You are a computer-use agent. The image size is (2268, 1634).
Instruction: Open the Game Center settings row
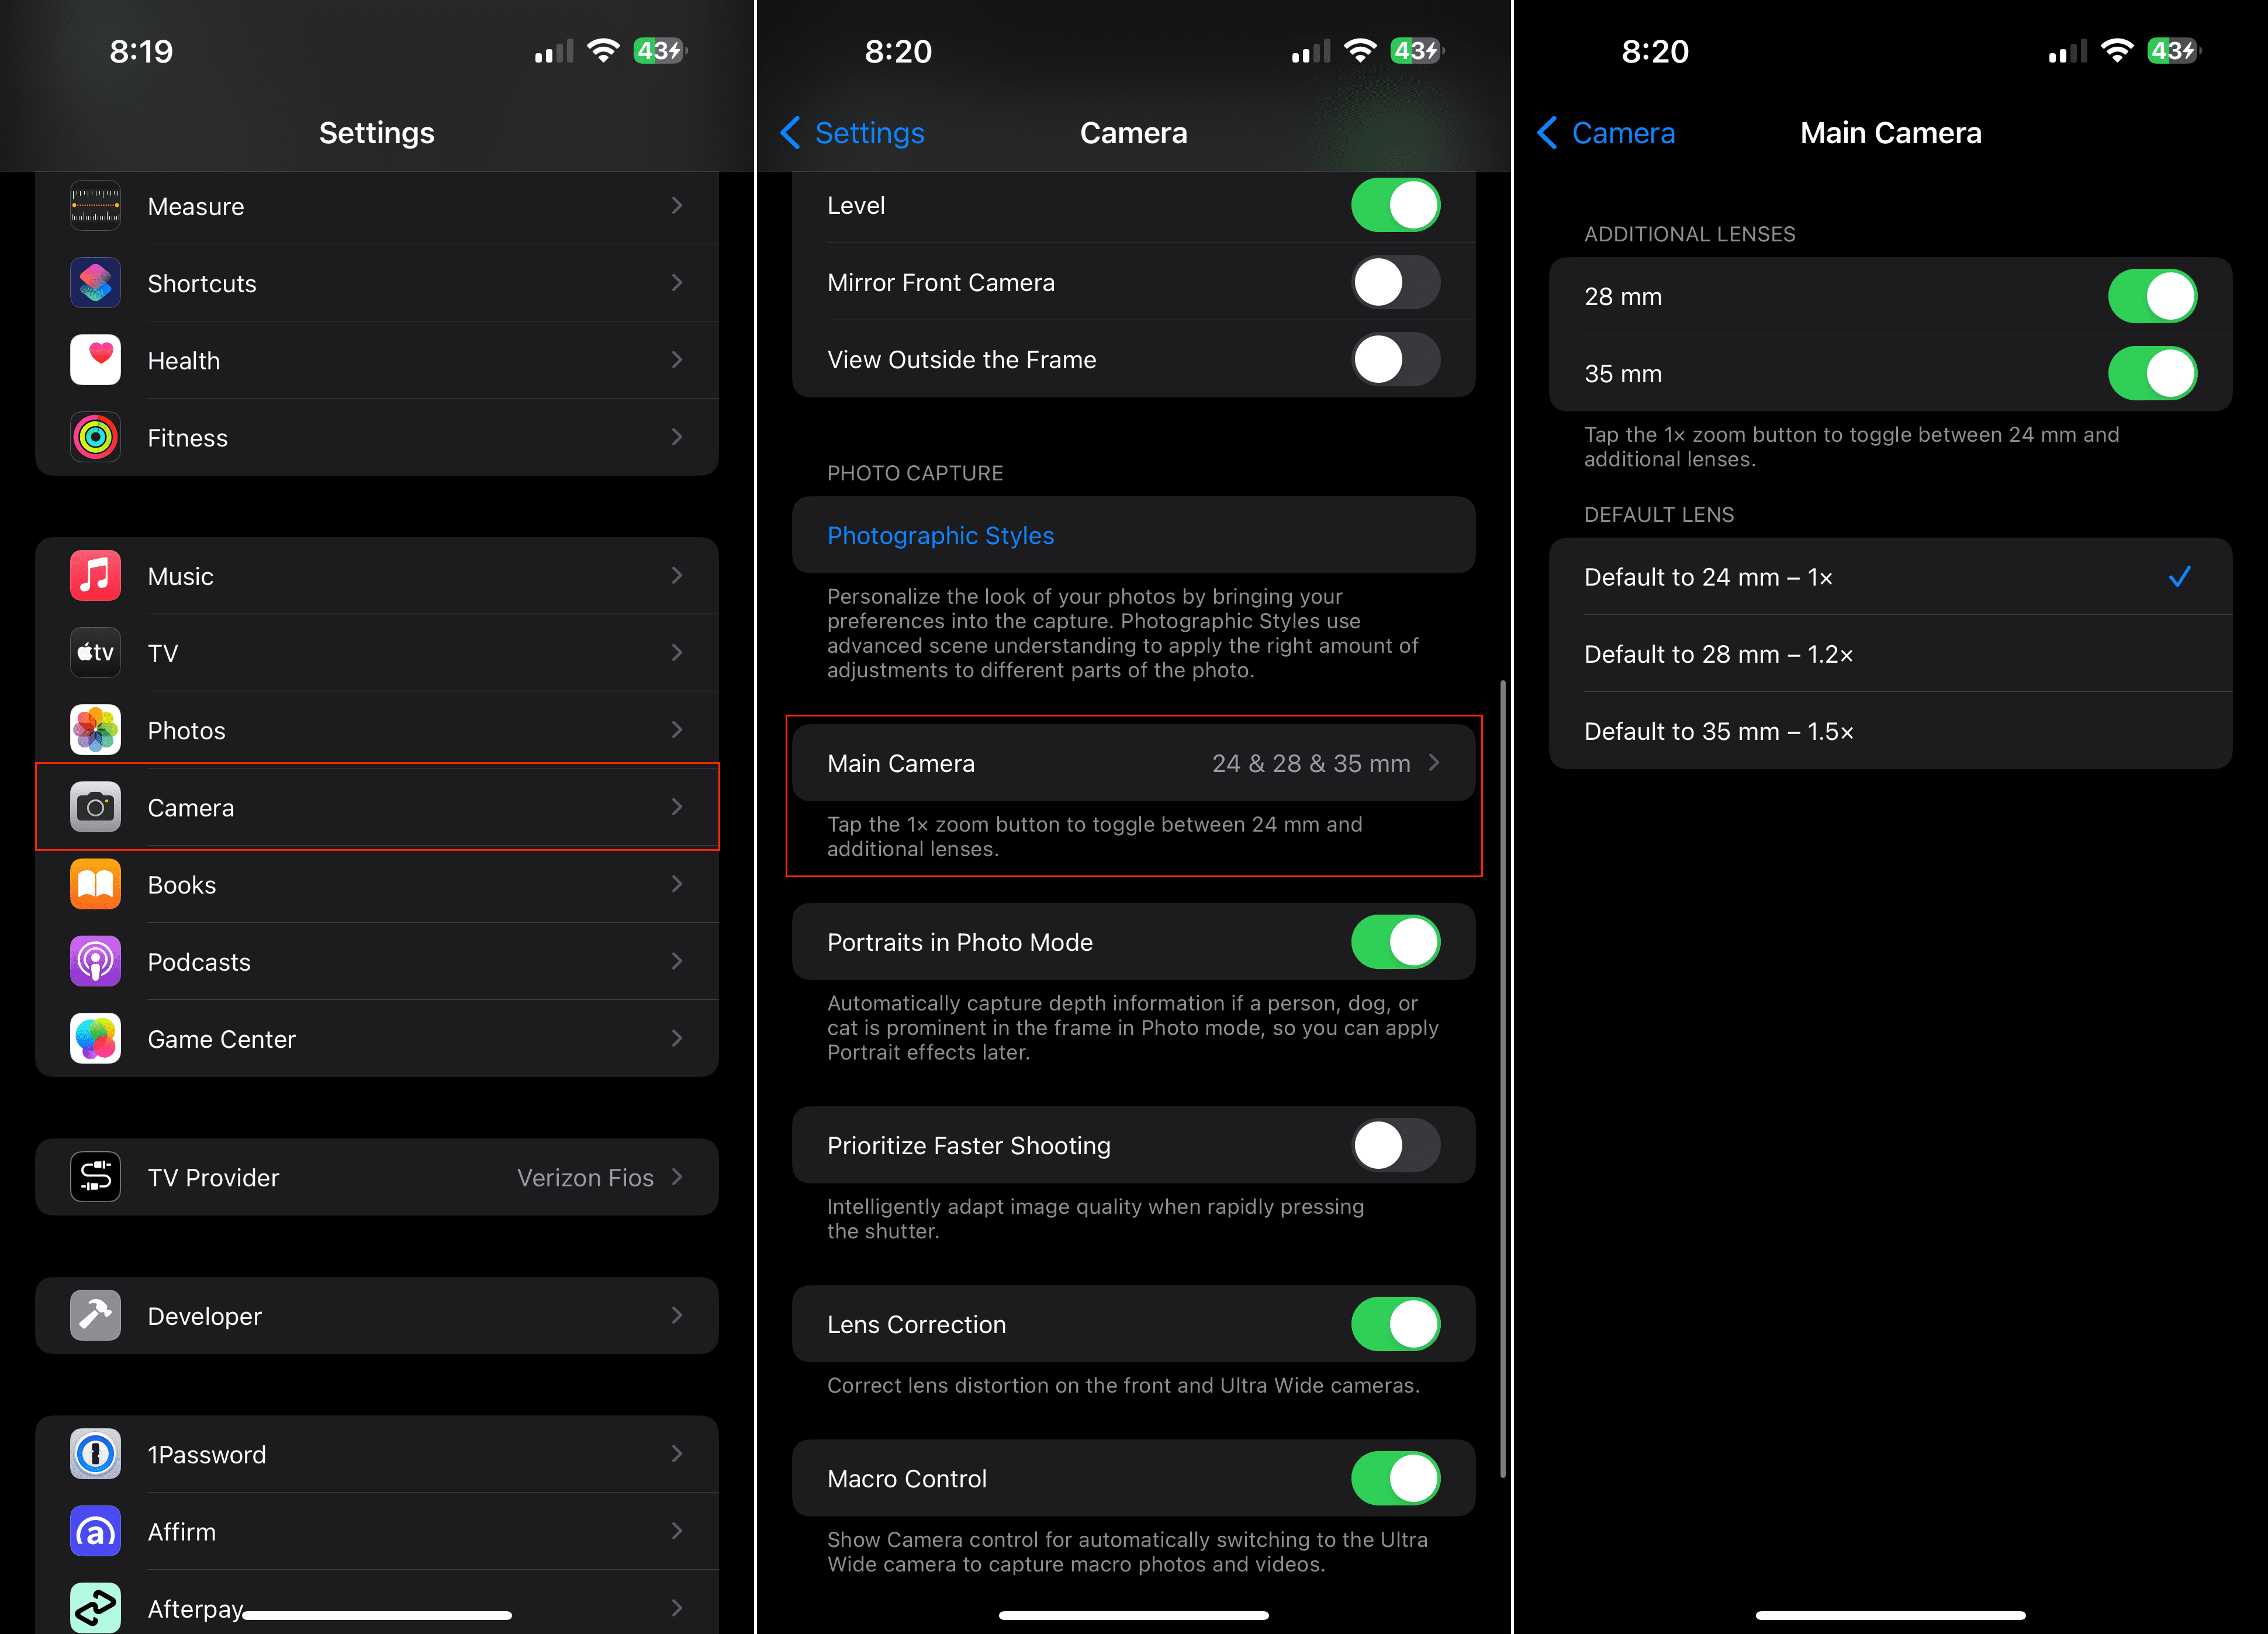pos(377,1038)
